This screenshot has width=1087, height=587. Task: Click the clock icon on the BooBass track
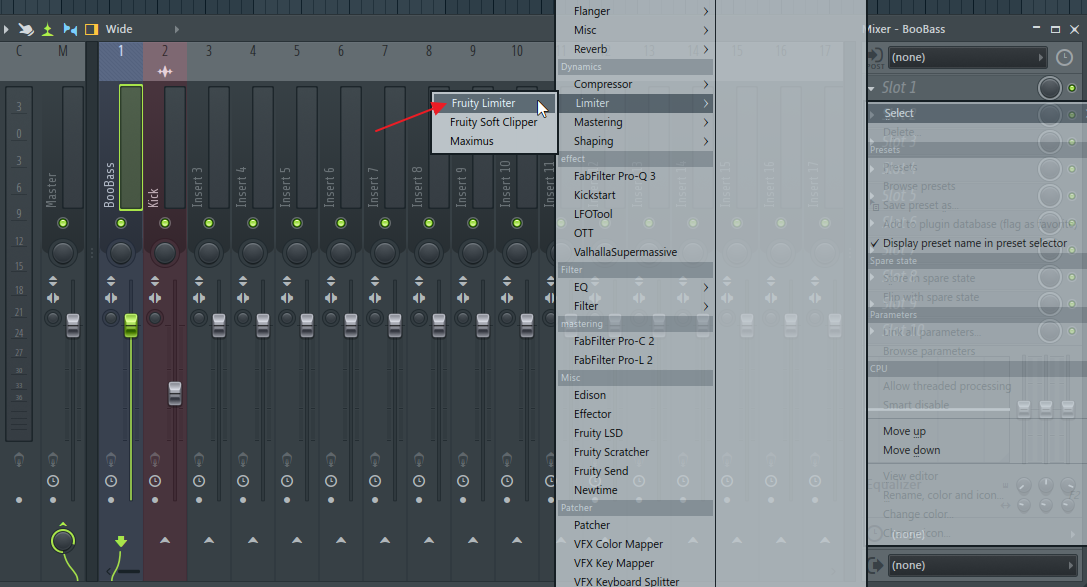tap(111, 481)
